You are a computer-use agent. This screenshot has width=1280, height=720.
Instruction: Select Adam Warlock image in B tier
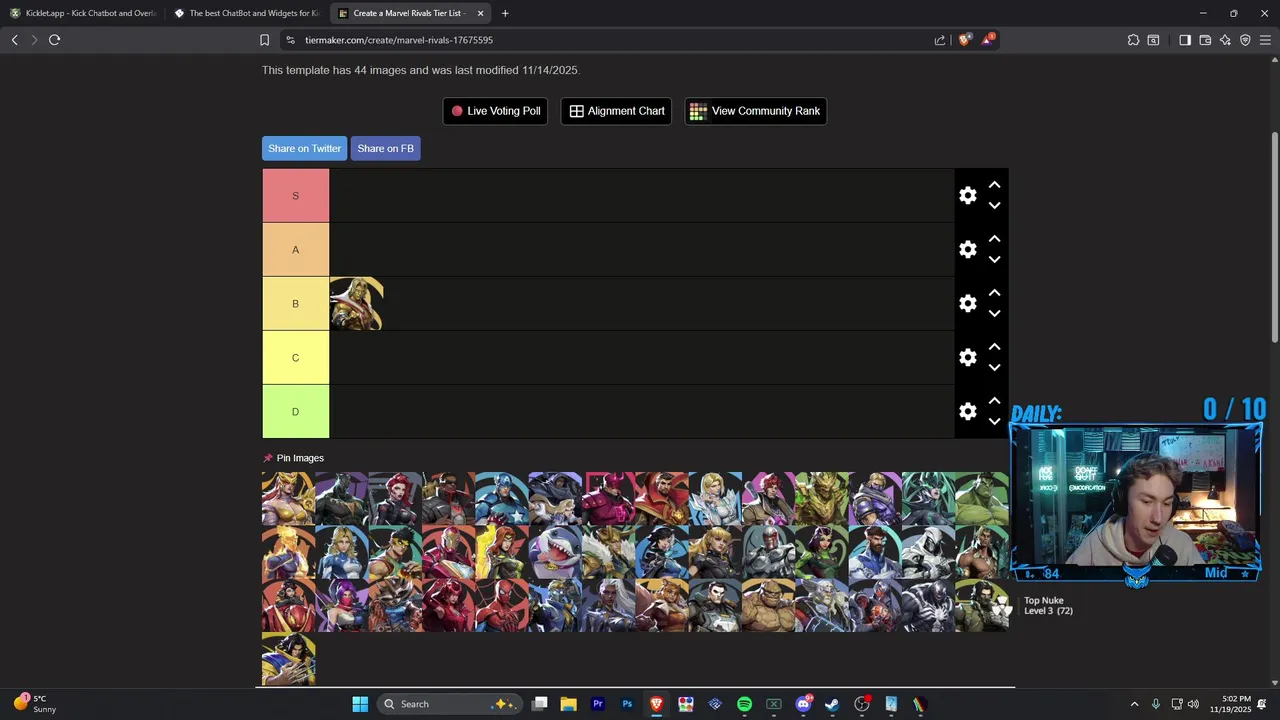pos(356,304)
